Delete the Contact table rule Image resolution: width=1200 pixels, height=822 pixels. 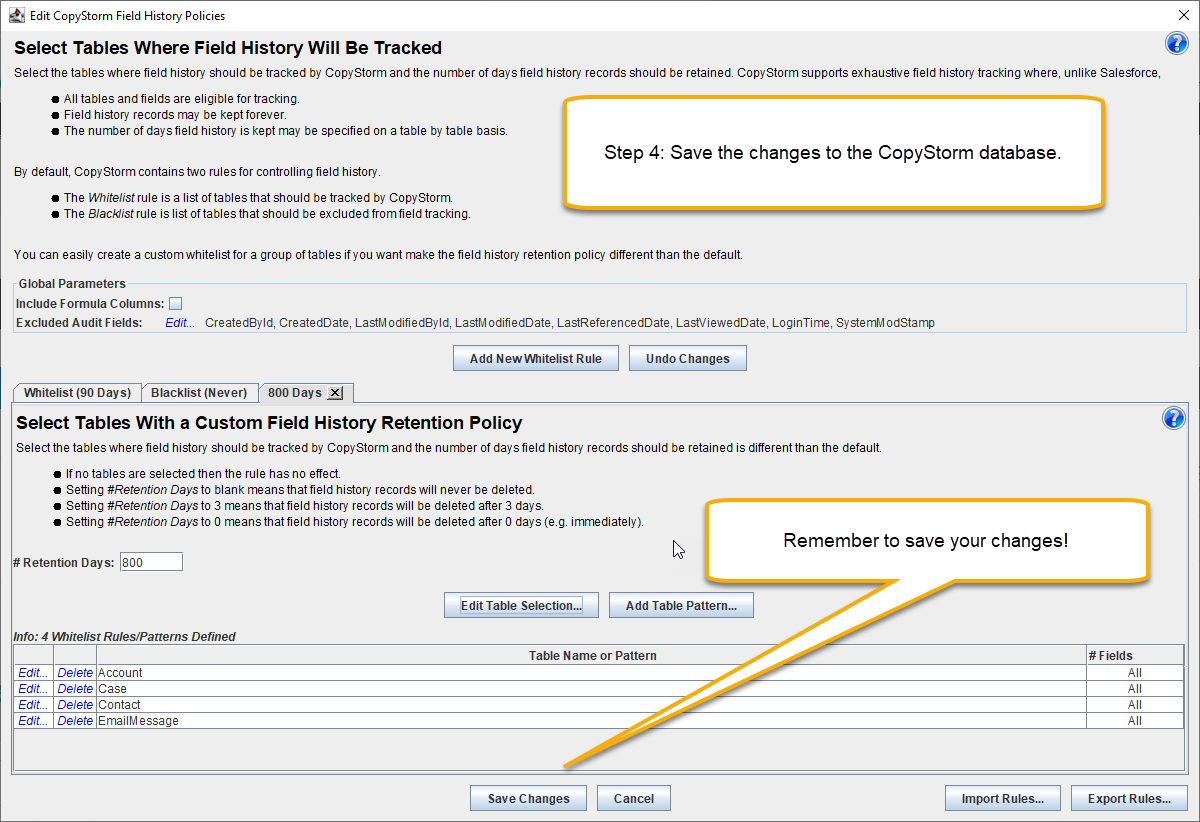[75, 705]
